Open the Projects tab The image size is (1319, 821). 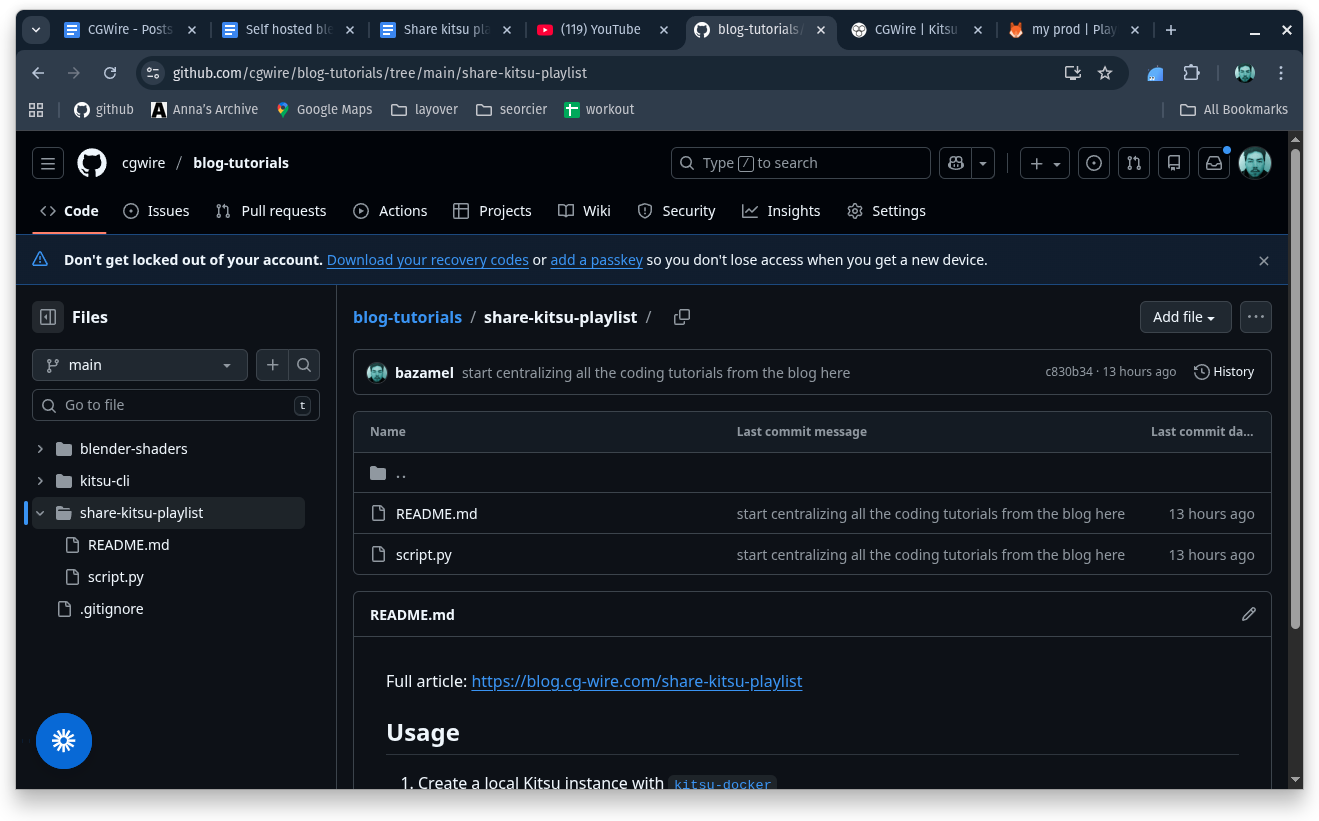point(492,211)
